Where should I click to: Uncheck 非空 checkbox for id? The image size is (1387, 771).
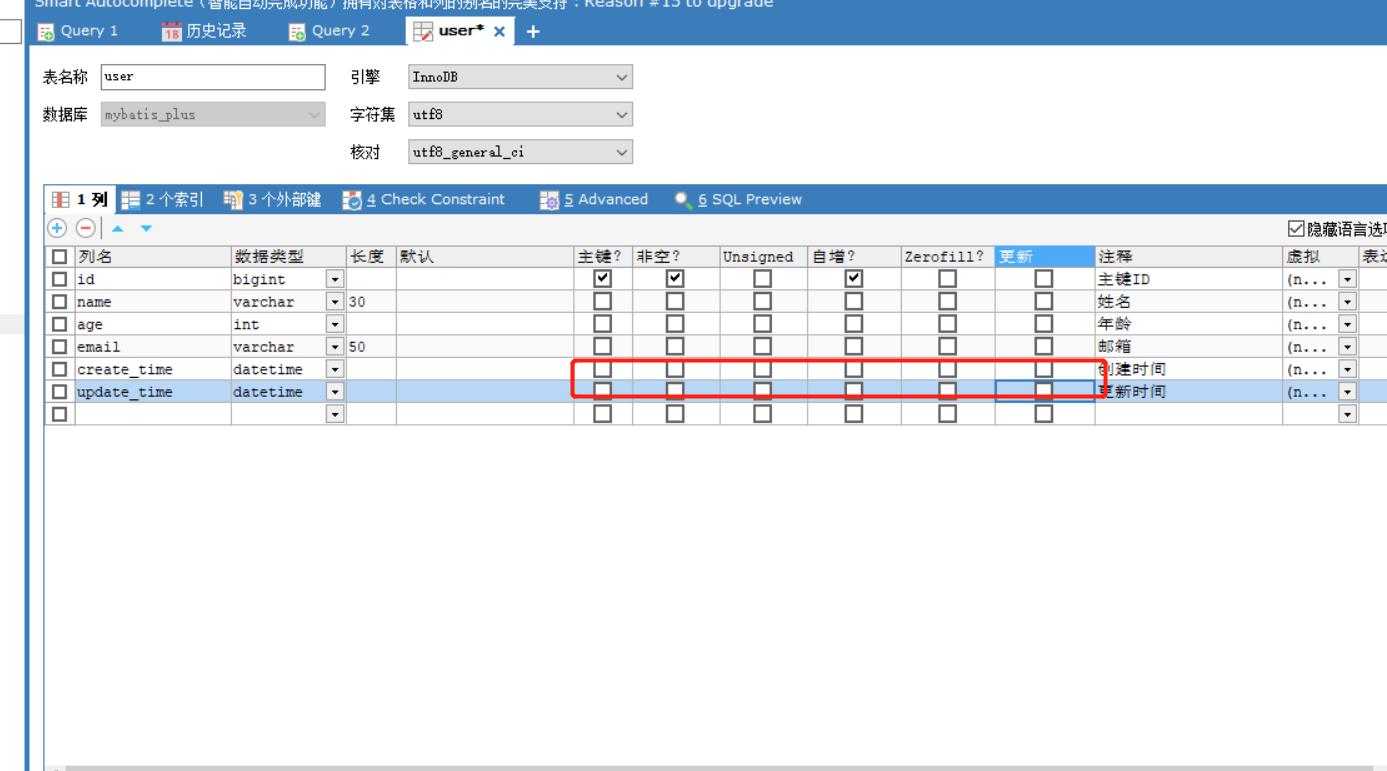(675, 278)
